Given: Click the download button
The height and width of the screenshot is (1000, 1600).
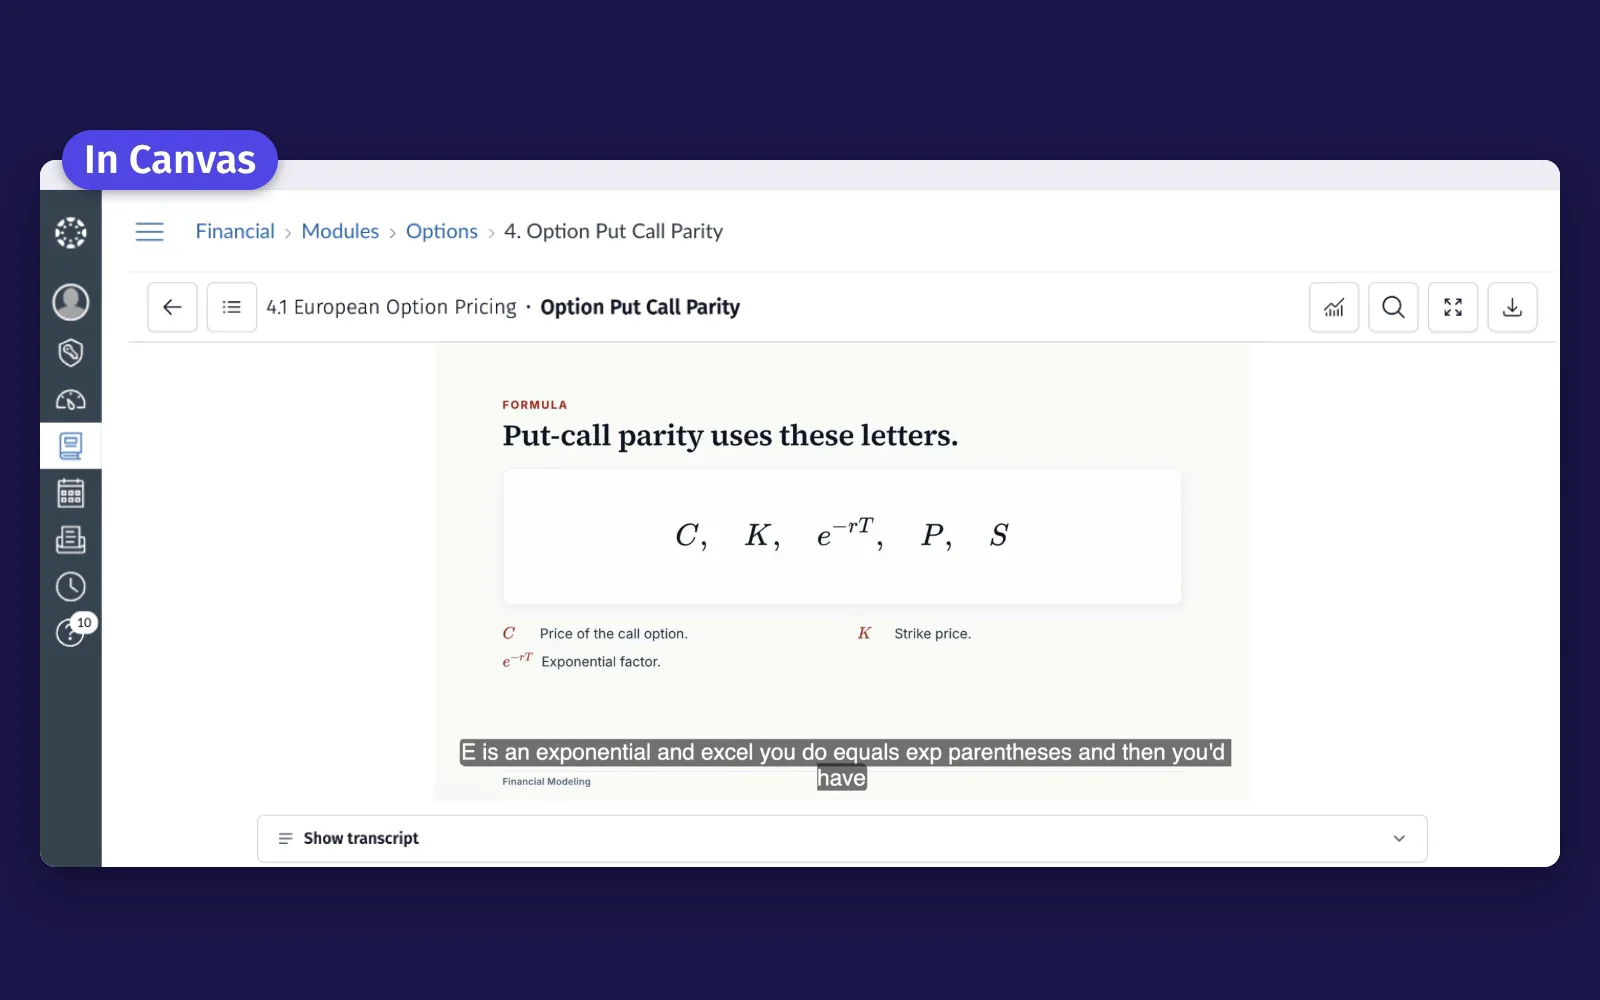Looking at the screenshot, I should click(1512, 307).
